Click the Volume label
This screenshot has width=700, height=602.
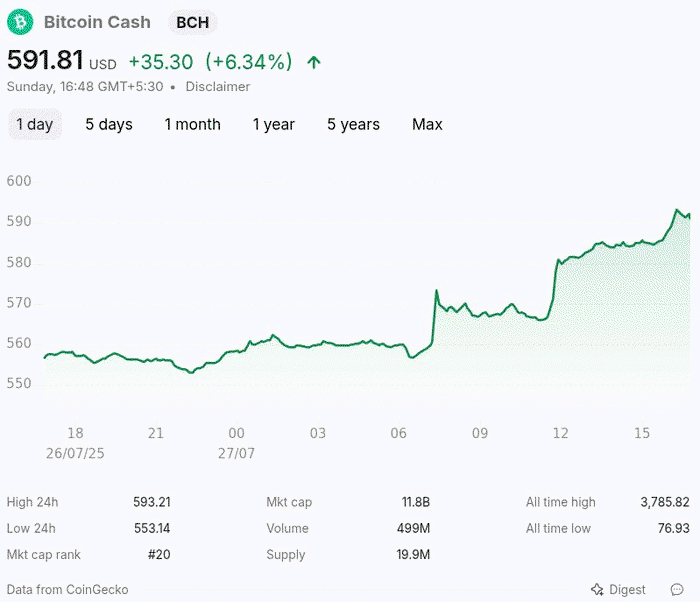tap(287, 528)
